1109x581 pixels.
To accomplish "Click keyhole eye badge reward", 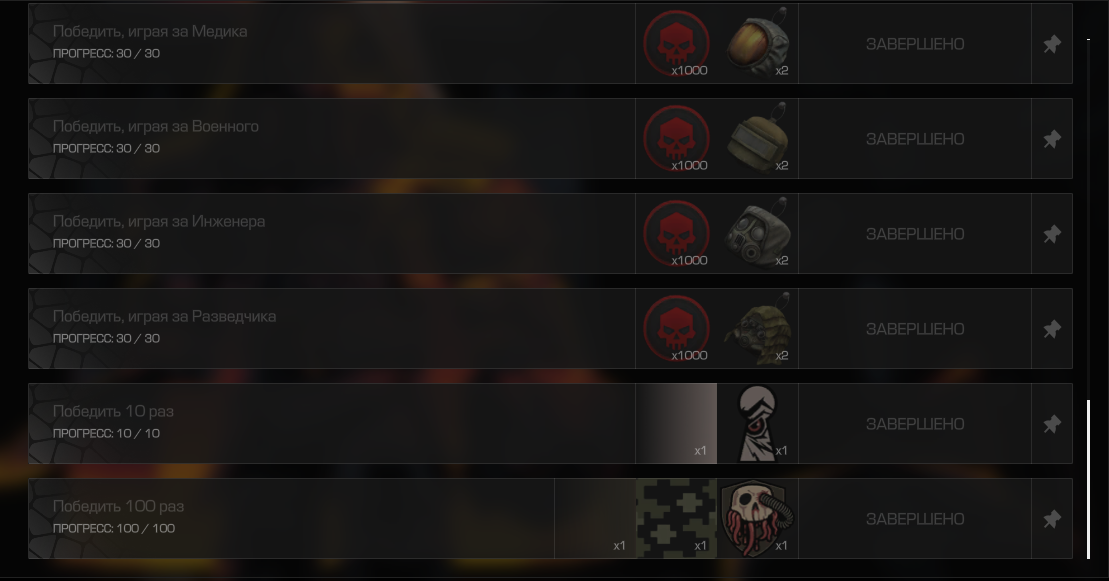I will pyautogui.click(x=757, y=423).
